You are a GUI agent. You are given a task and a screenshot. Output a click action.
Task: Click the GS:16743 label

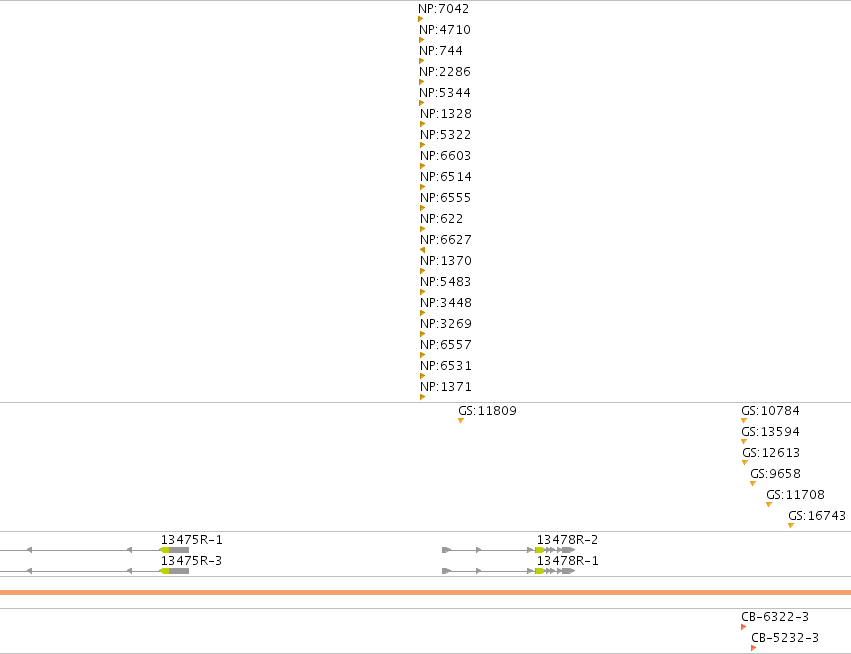[817, 516]
